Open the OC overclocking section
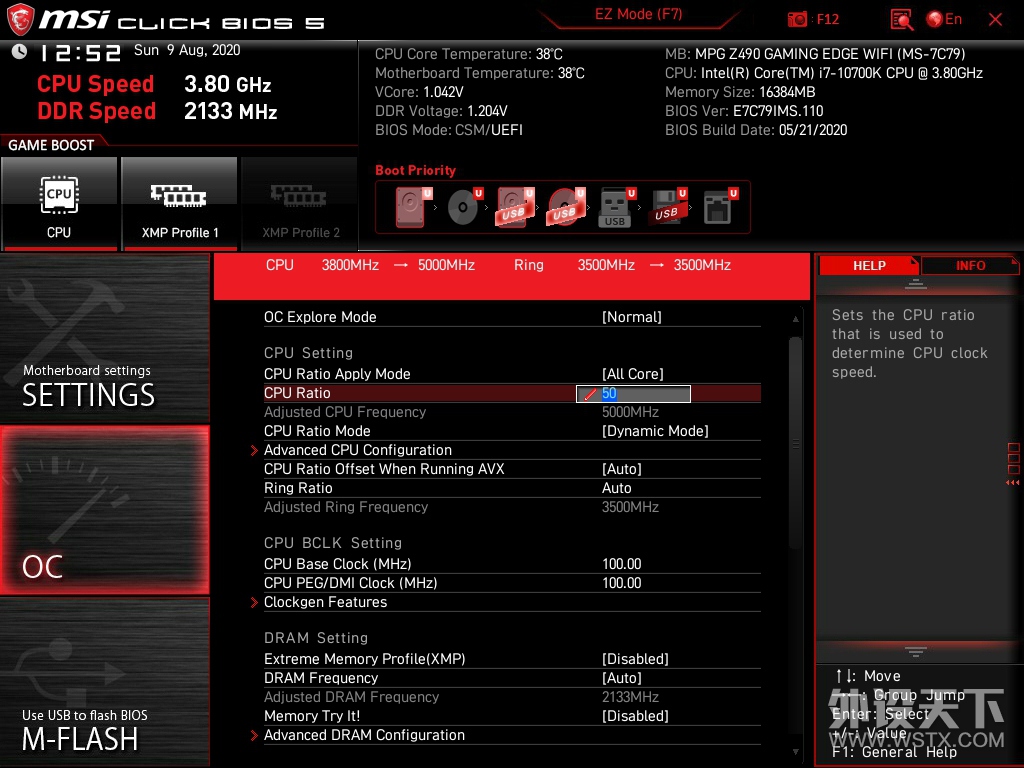Image resolution: width=1024 pixels, height=768 pixels. (x=105, y=510)
